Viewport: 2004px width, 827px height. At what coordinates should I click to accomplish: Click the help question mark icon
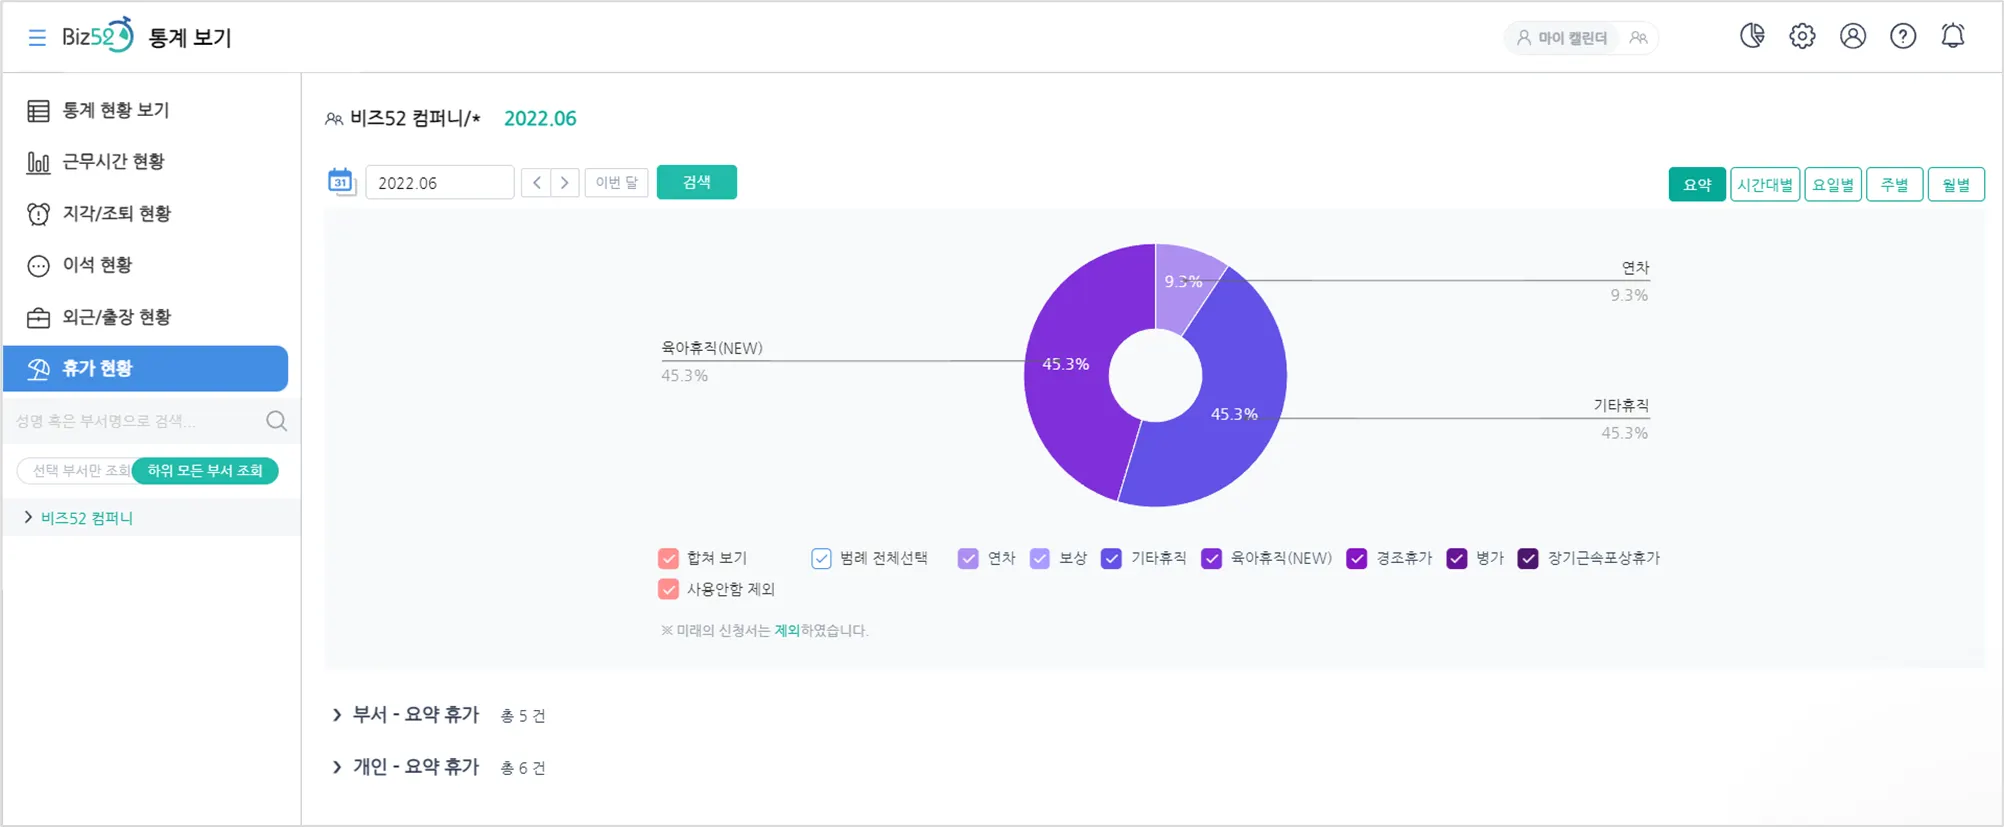(1902, 36)
